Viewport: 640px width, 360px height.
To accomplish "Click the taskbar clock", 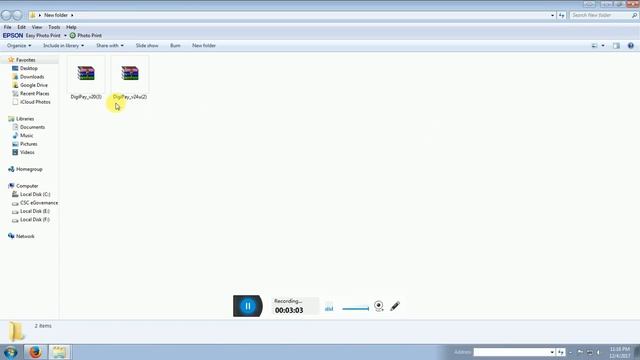I will click(x=620, y=353).
